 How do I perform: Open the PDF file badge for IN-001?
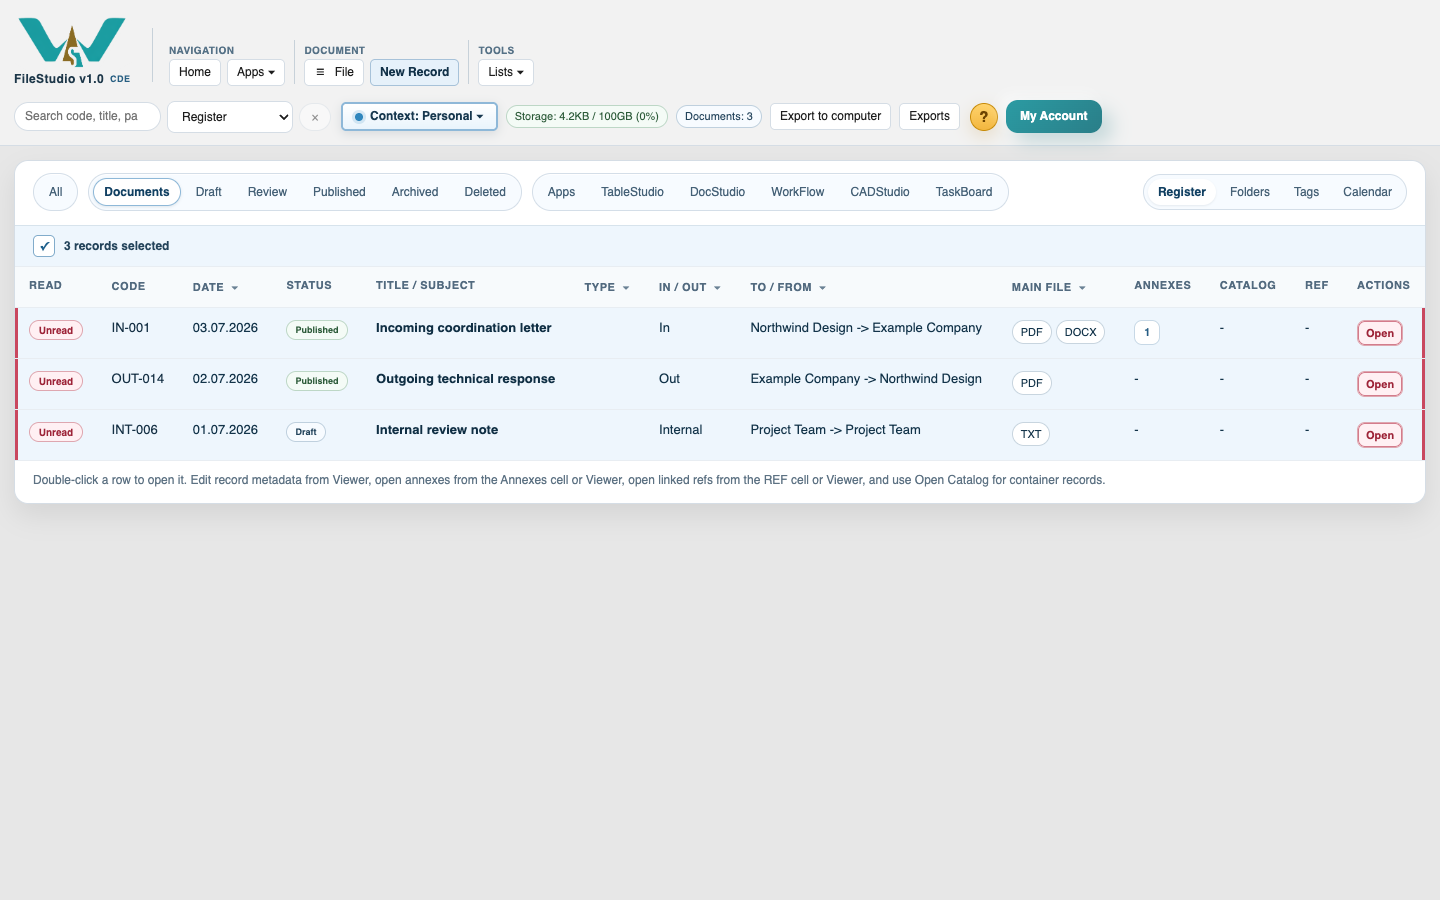1032,332
